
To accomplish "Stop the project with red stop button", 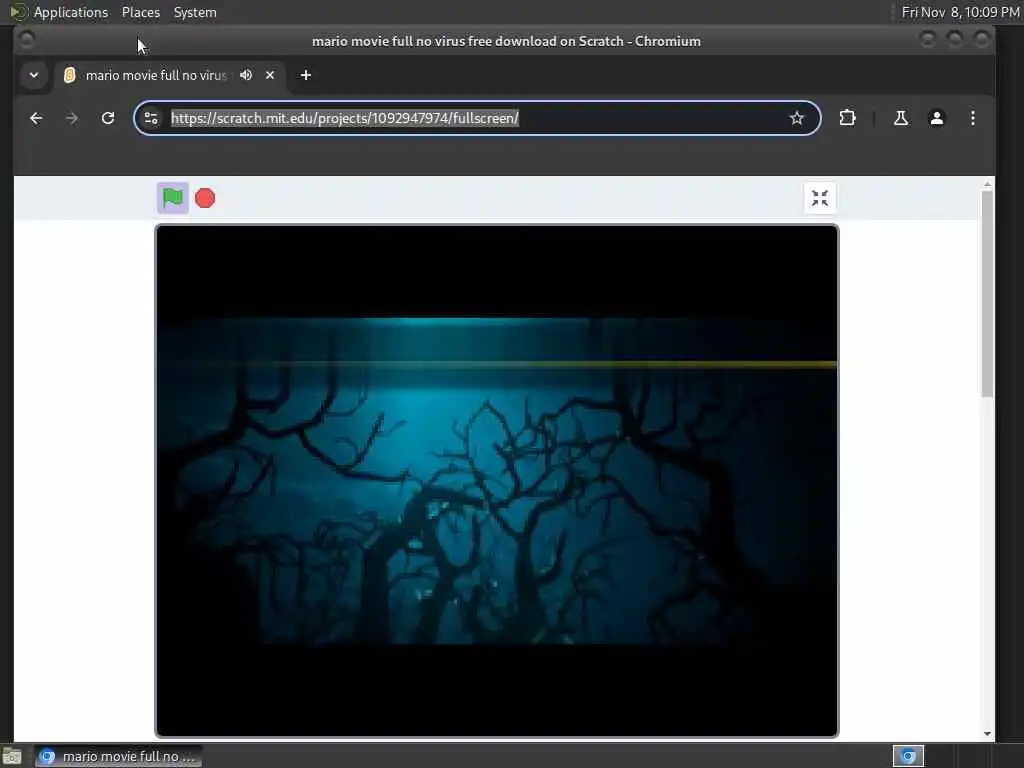I will [205, 198].
